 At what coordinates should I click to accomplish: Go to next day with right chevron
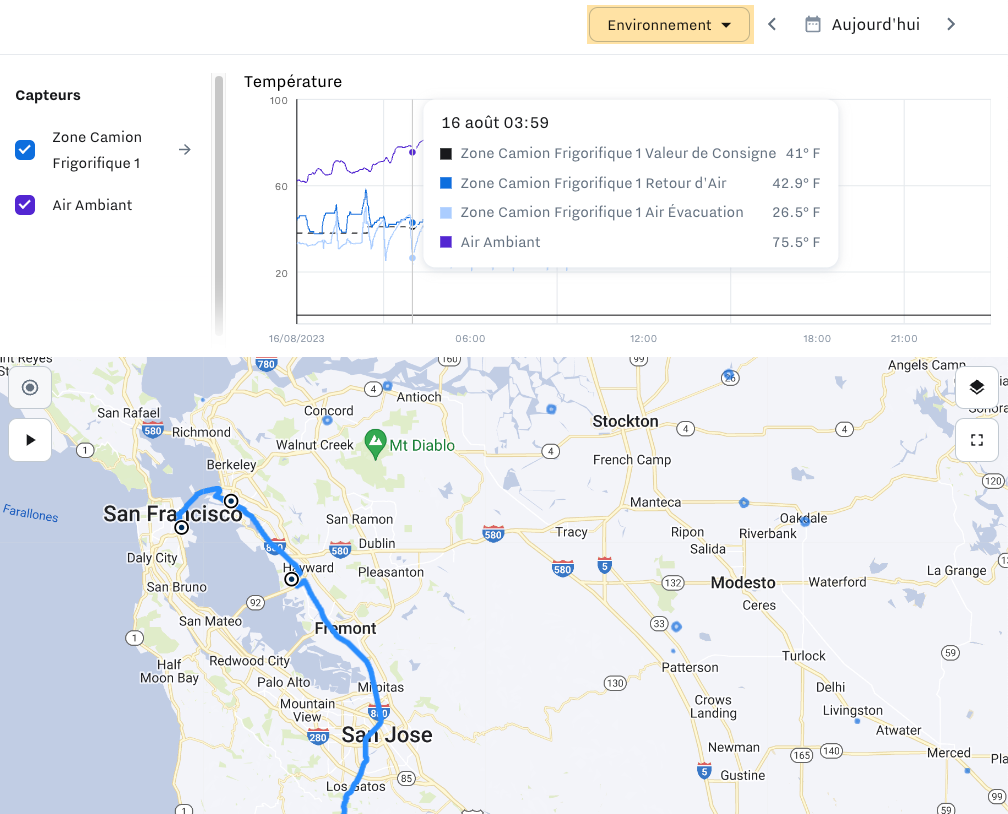[951, 24]
